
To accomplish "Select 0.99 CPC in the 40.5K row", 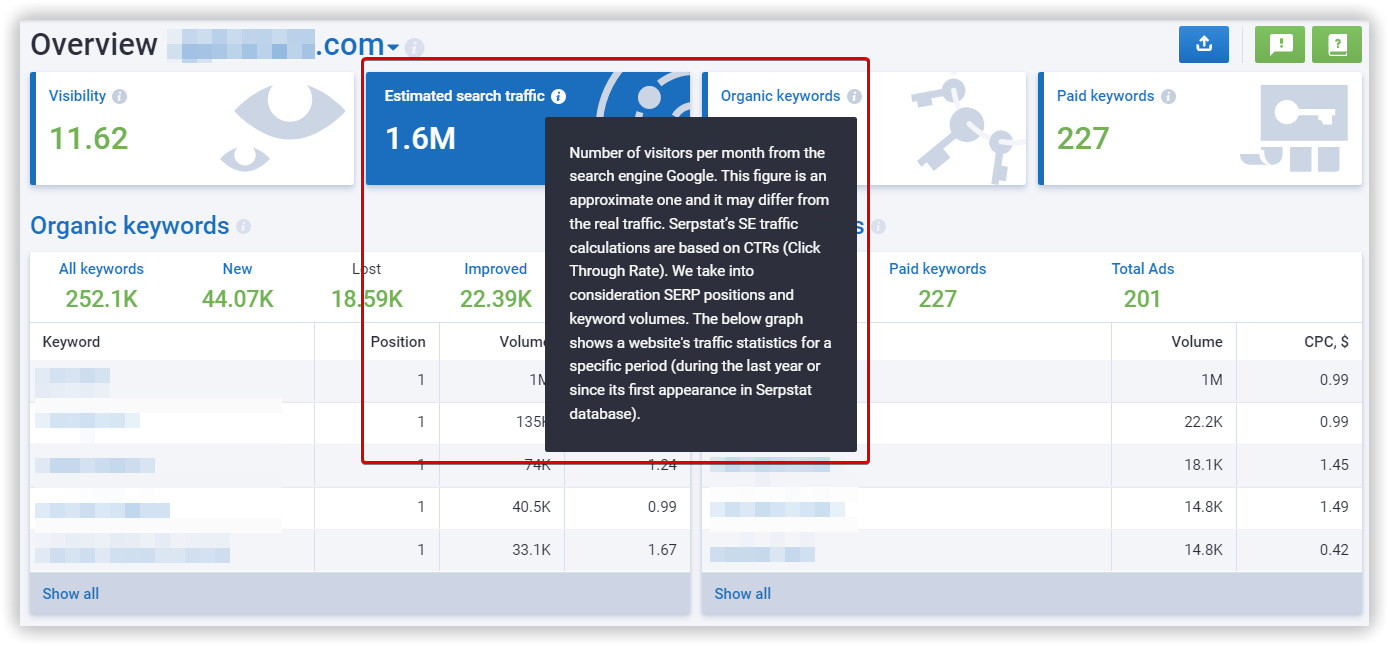I will [x=662, y=508].
